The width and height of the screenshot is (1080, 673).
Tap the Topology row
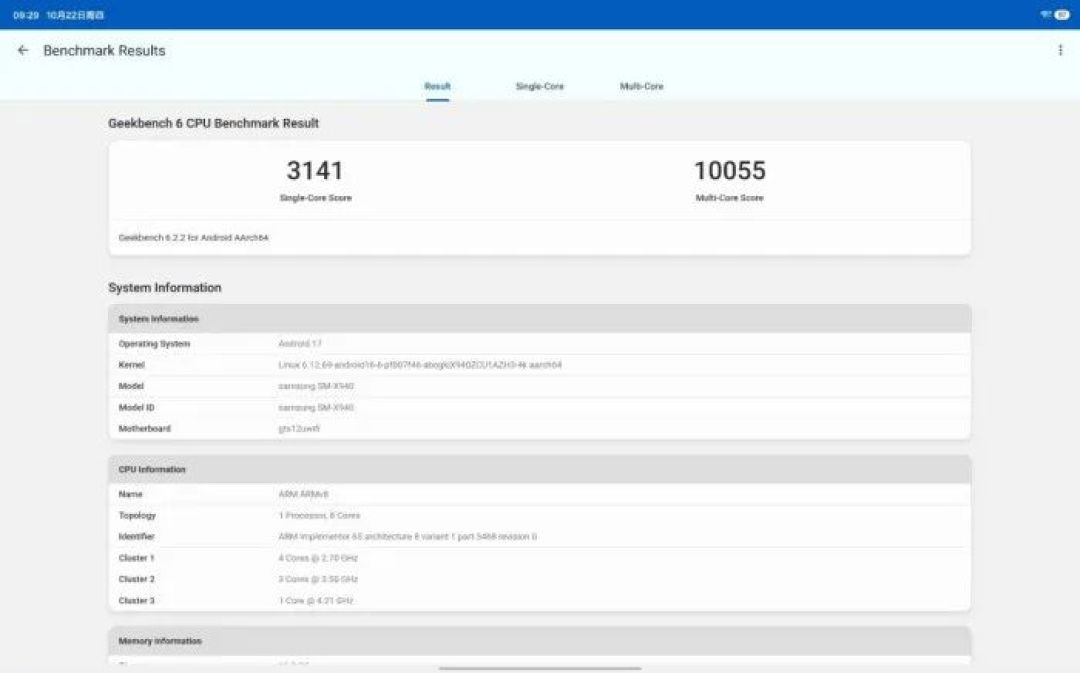pos(539,515)
